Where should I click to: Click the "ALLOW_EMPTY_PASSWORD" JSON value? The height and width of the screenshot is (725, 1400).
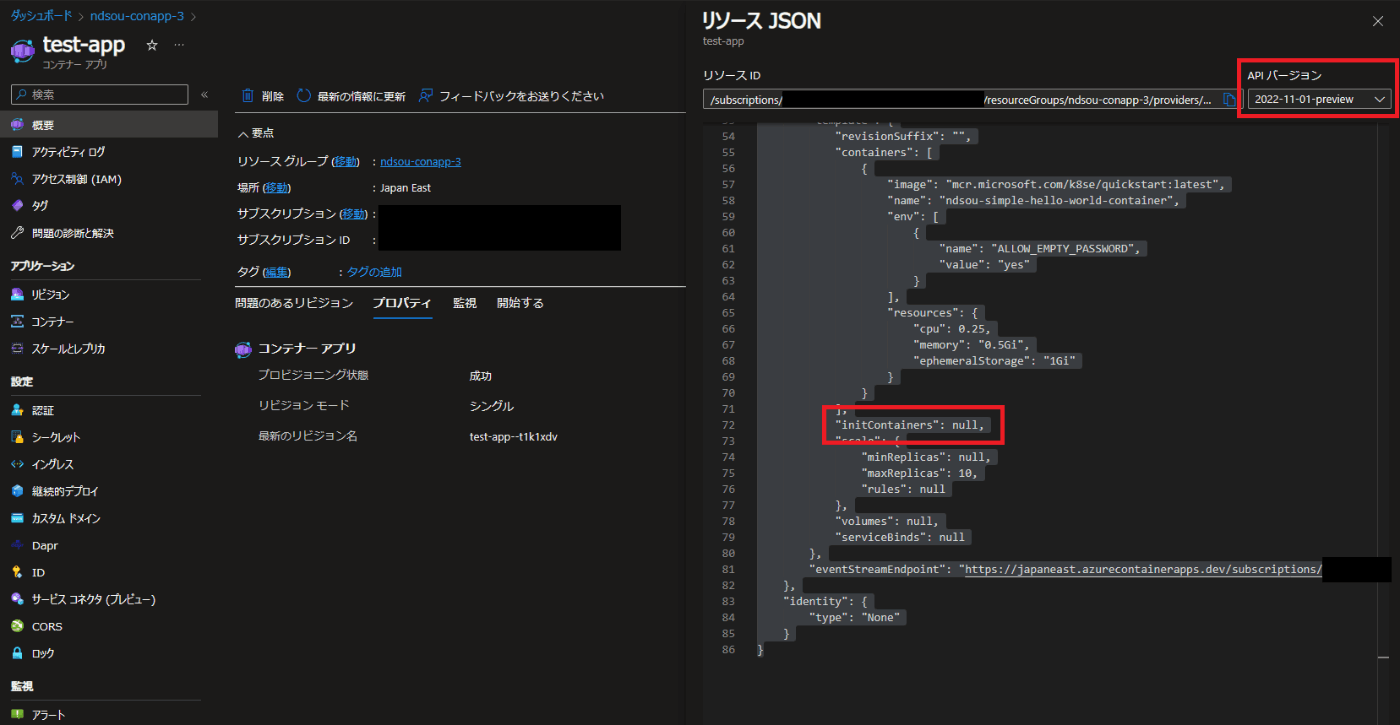(1061, 249)
